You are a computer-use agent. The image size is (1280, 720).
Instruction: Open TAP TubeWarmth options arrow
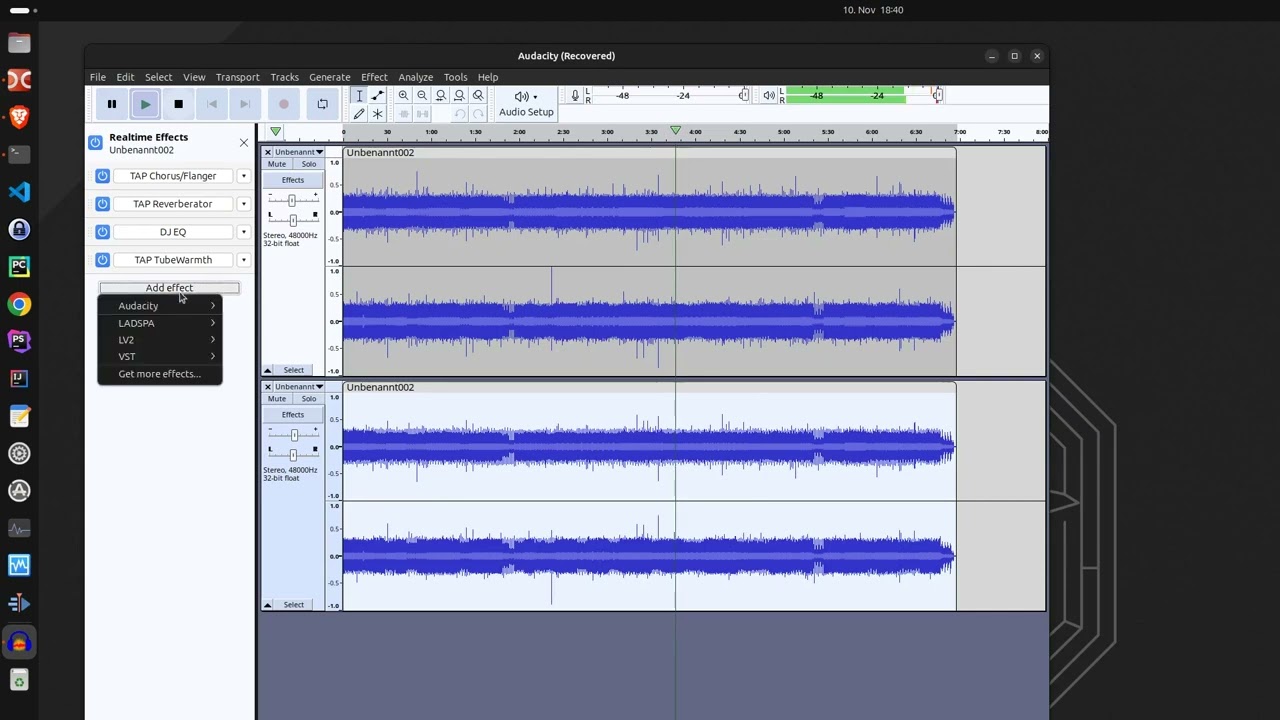click(243, 260)
